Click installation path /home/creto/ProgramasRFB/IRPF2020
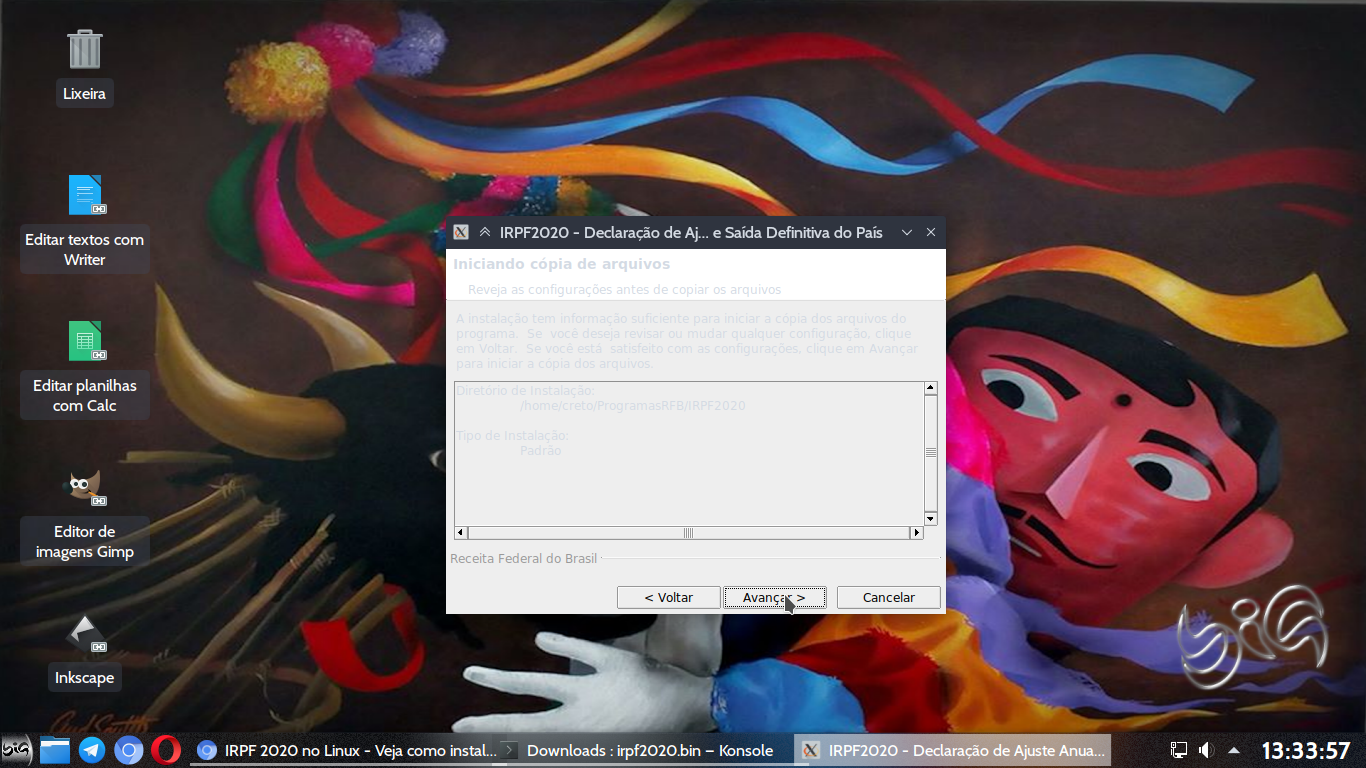The width and height of the screenshot is (1366, 768). [632, 406]
